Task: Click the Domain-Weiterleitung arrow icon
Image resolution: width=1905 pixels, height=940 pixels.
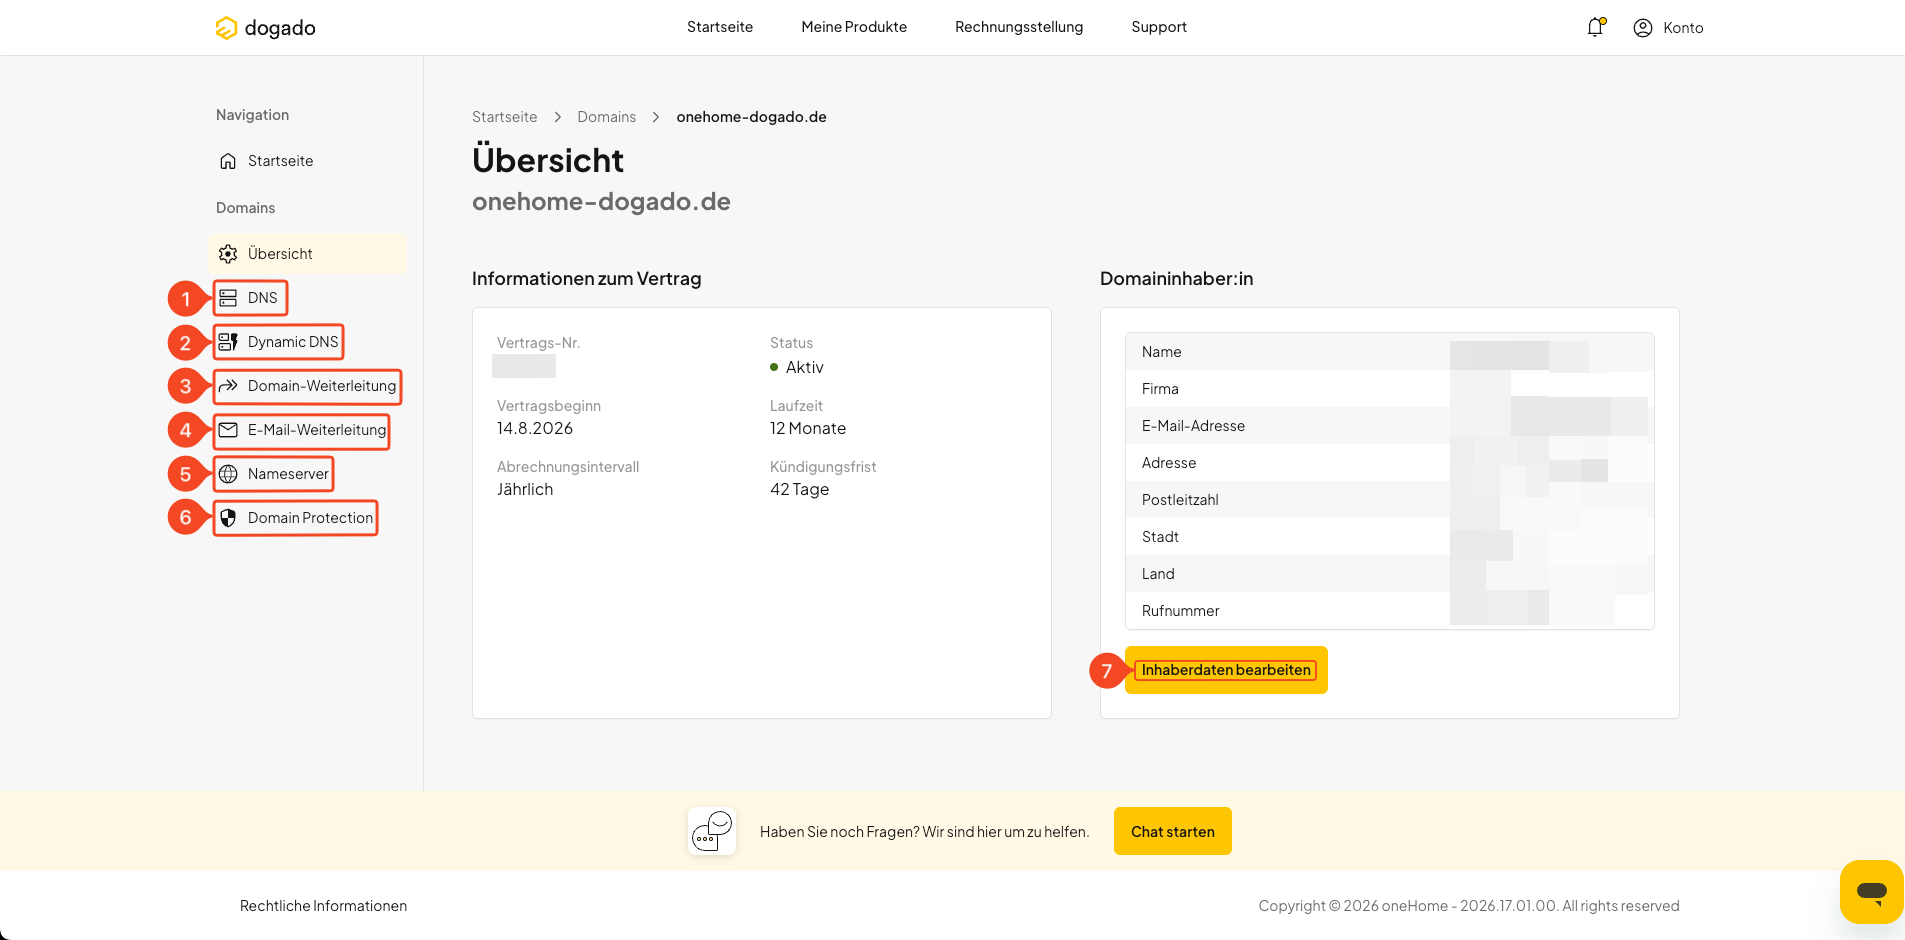Action: click(x=228, y=386)
